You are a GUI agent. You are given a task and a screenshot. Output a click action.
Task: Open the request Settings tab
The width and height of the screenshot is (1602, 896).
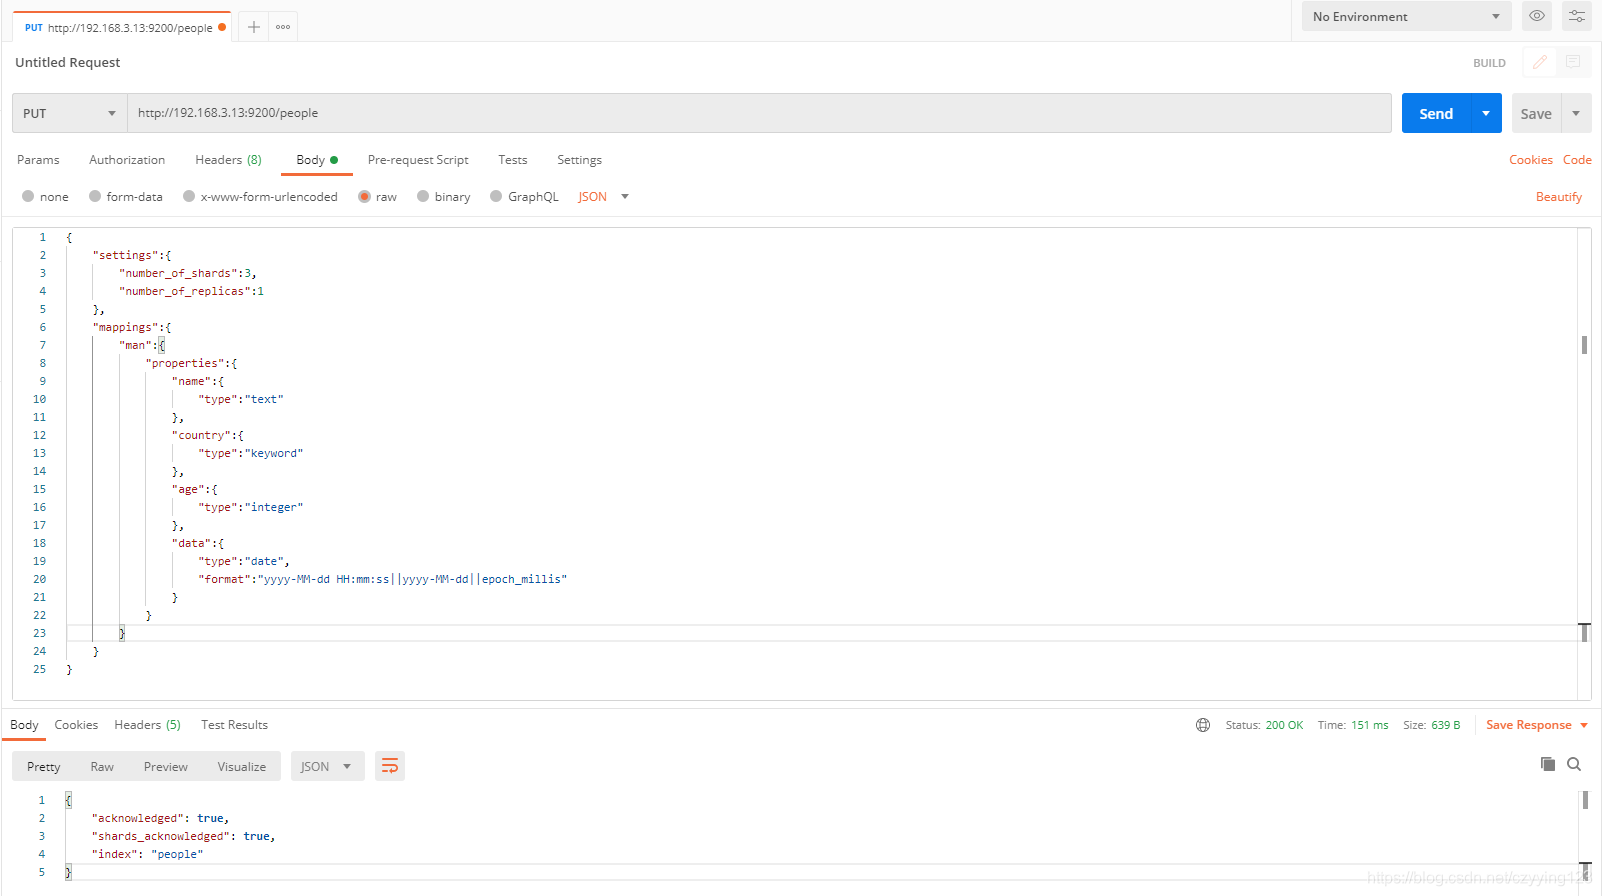pos(579,160)
